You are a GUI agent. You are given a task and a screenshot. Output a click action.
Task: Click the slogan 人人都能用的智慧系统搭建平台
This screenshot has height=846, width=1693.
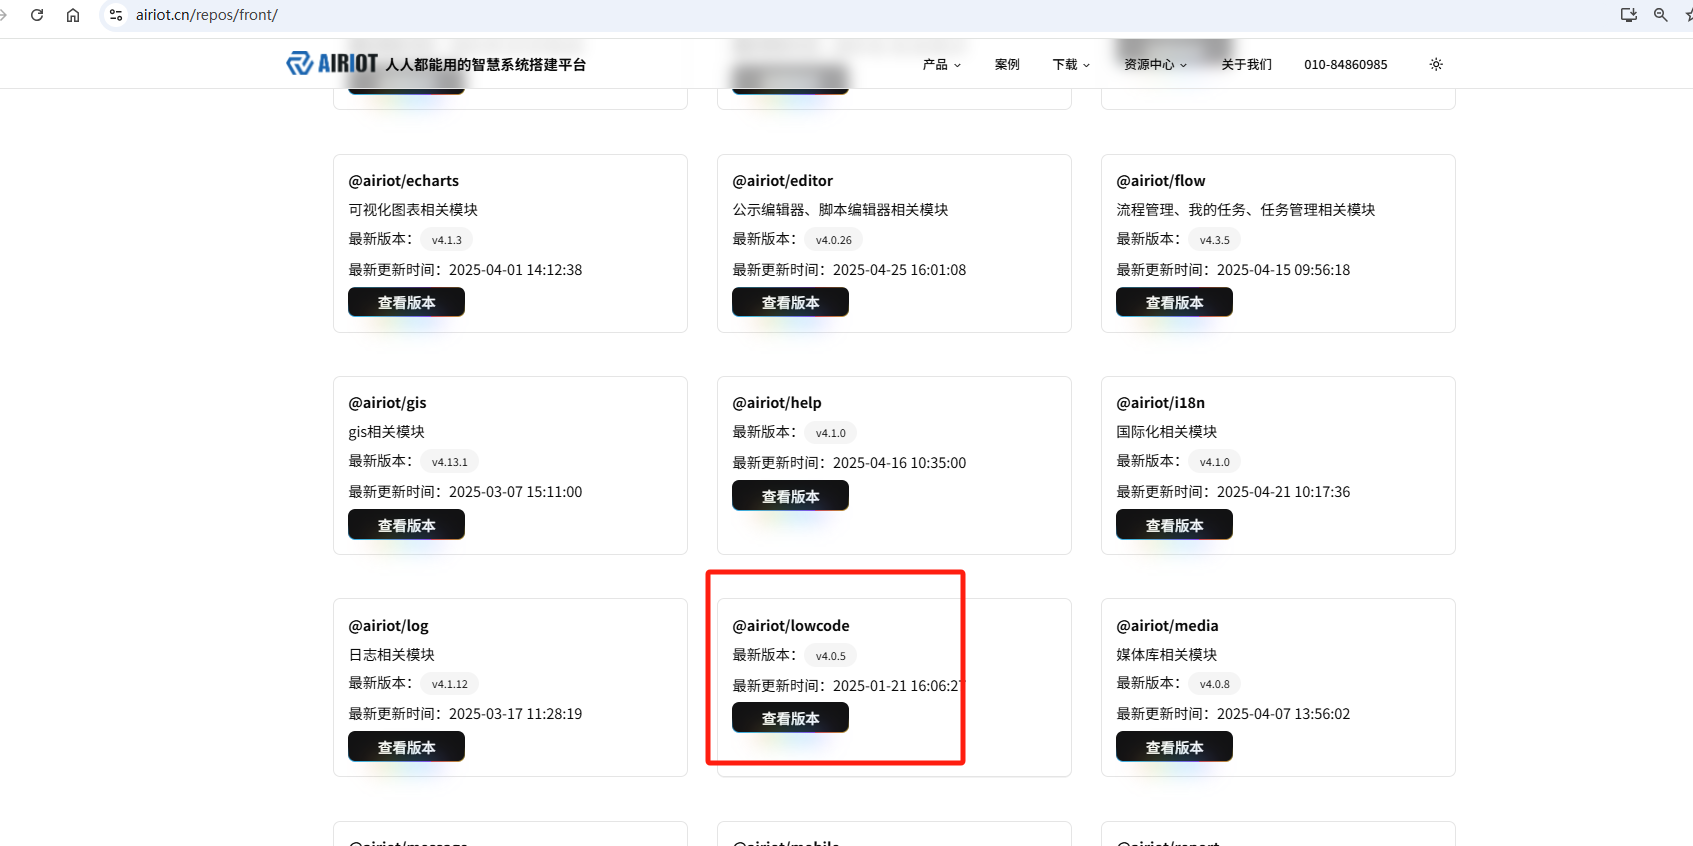(x=486, y=64)
